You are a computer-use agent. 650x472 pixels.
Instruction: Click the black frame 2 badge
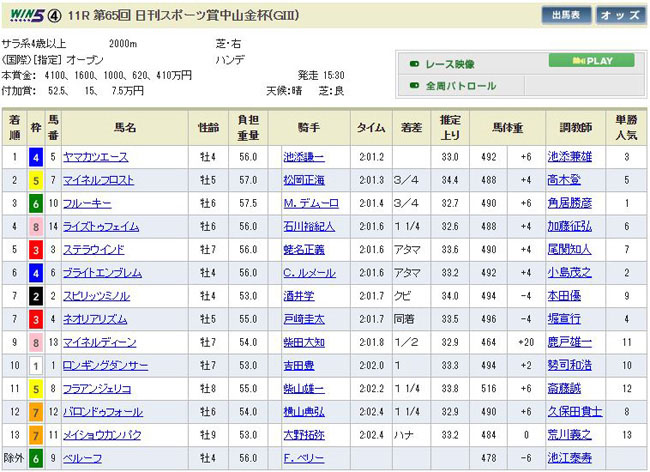click(36, 296)
